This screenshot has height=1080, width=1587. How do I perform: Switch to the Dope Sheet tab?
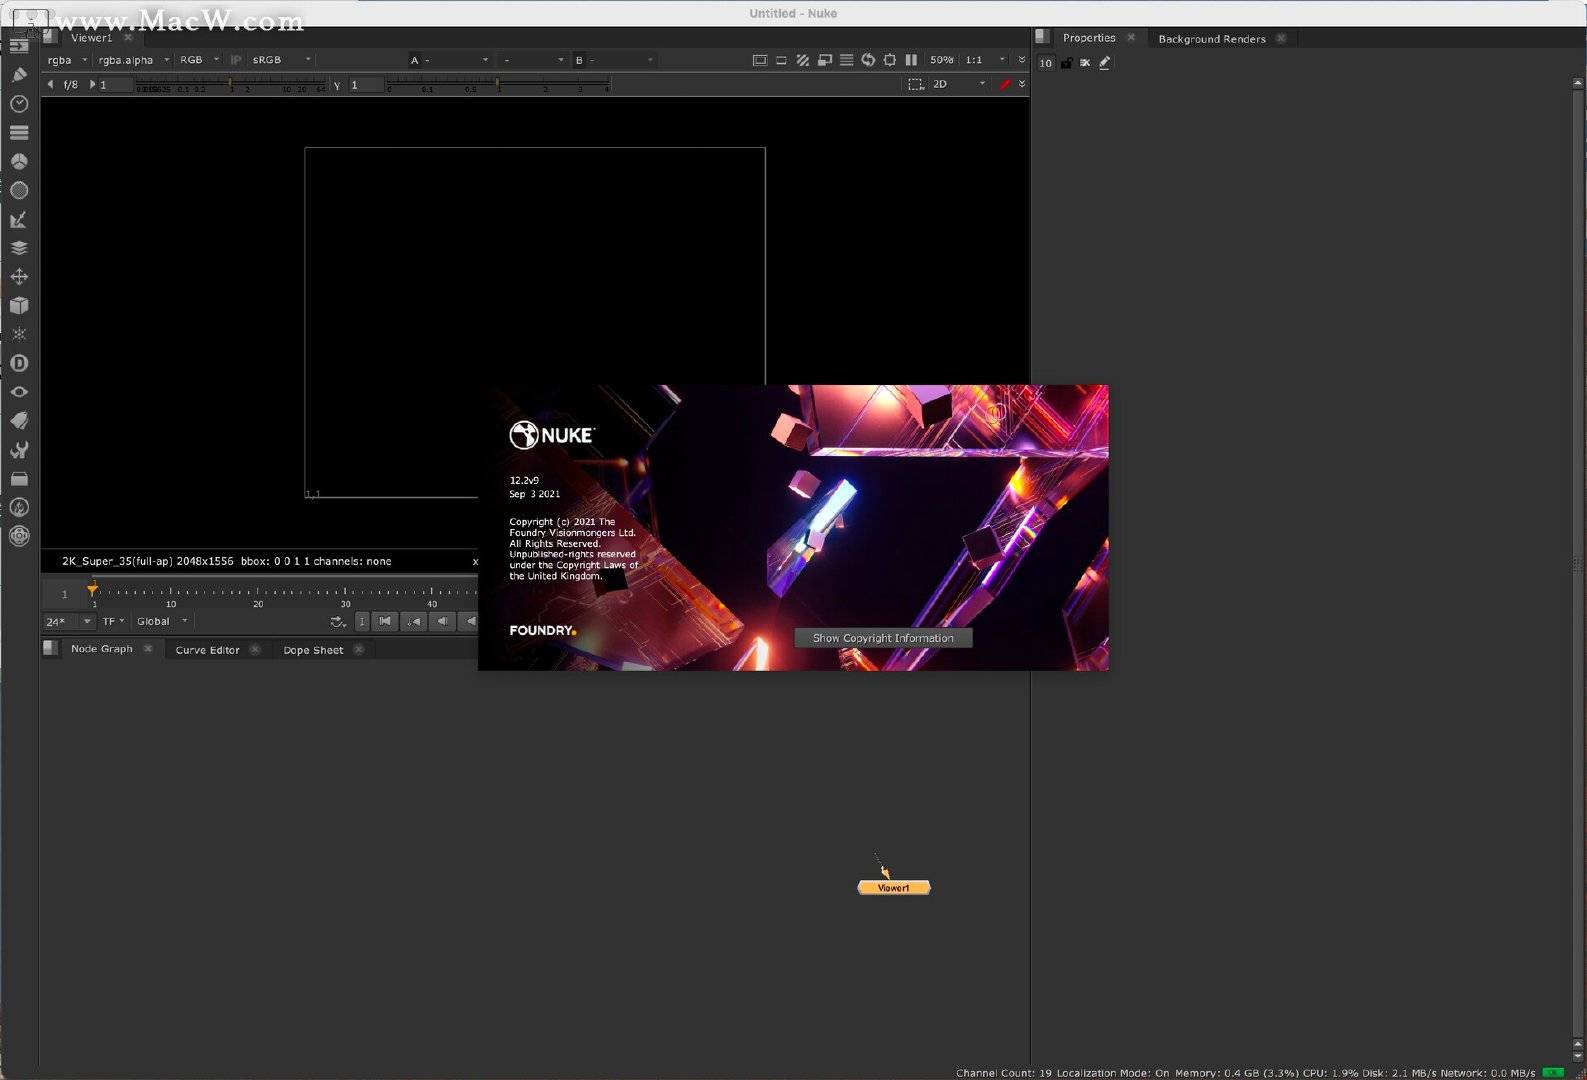(312, 650)
